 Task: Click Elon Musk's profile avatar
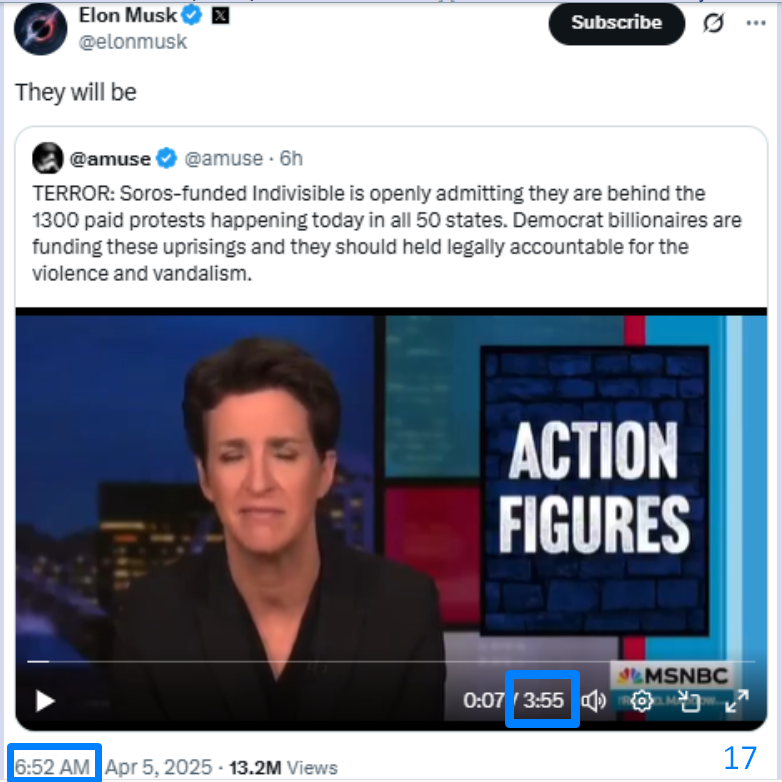40,29
